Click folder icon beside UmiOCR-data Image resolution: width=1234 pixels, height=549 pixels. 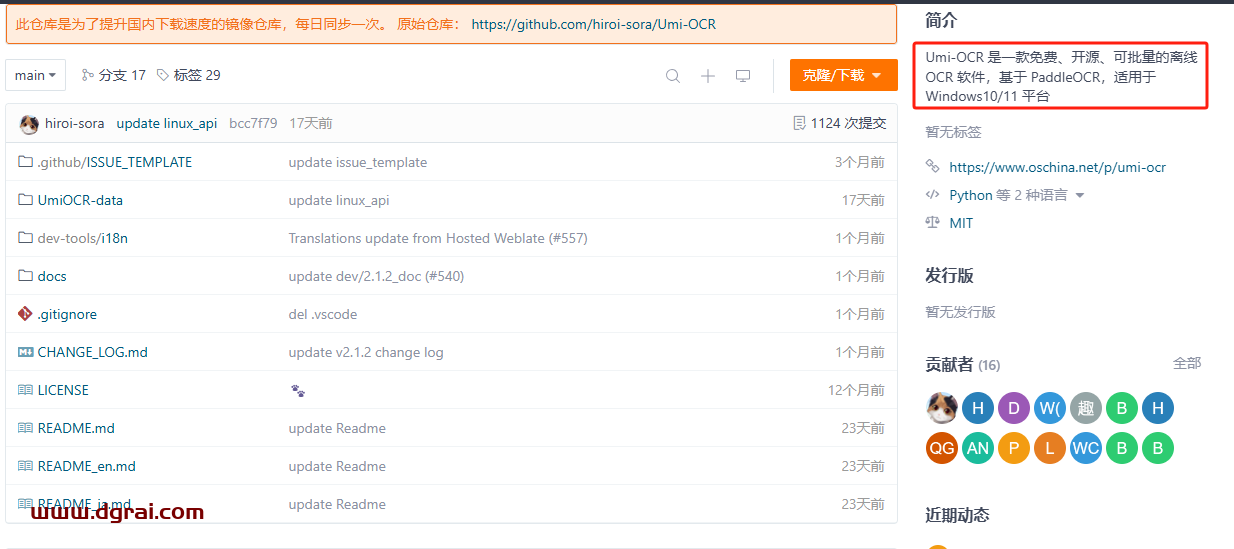pyautogui.click(x=25, y=200)
